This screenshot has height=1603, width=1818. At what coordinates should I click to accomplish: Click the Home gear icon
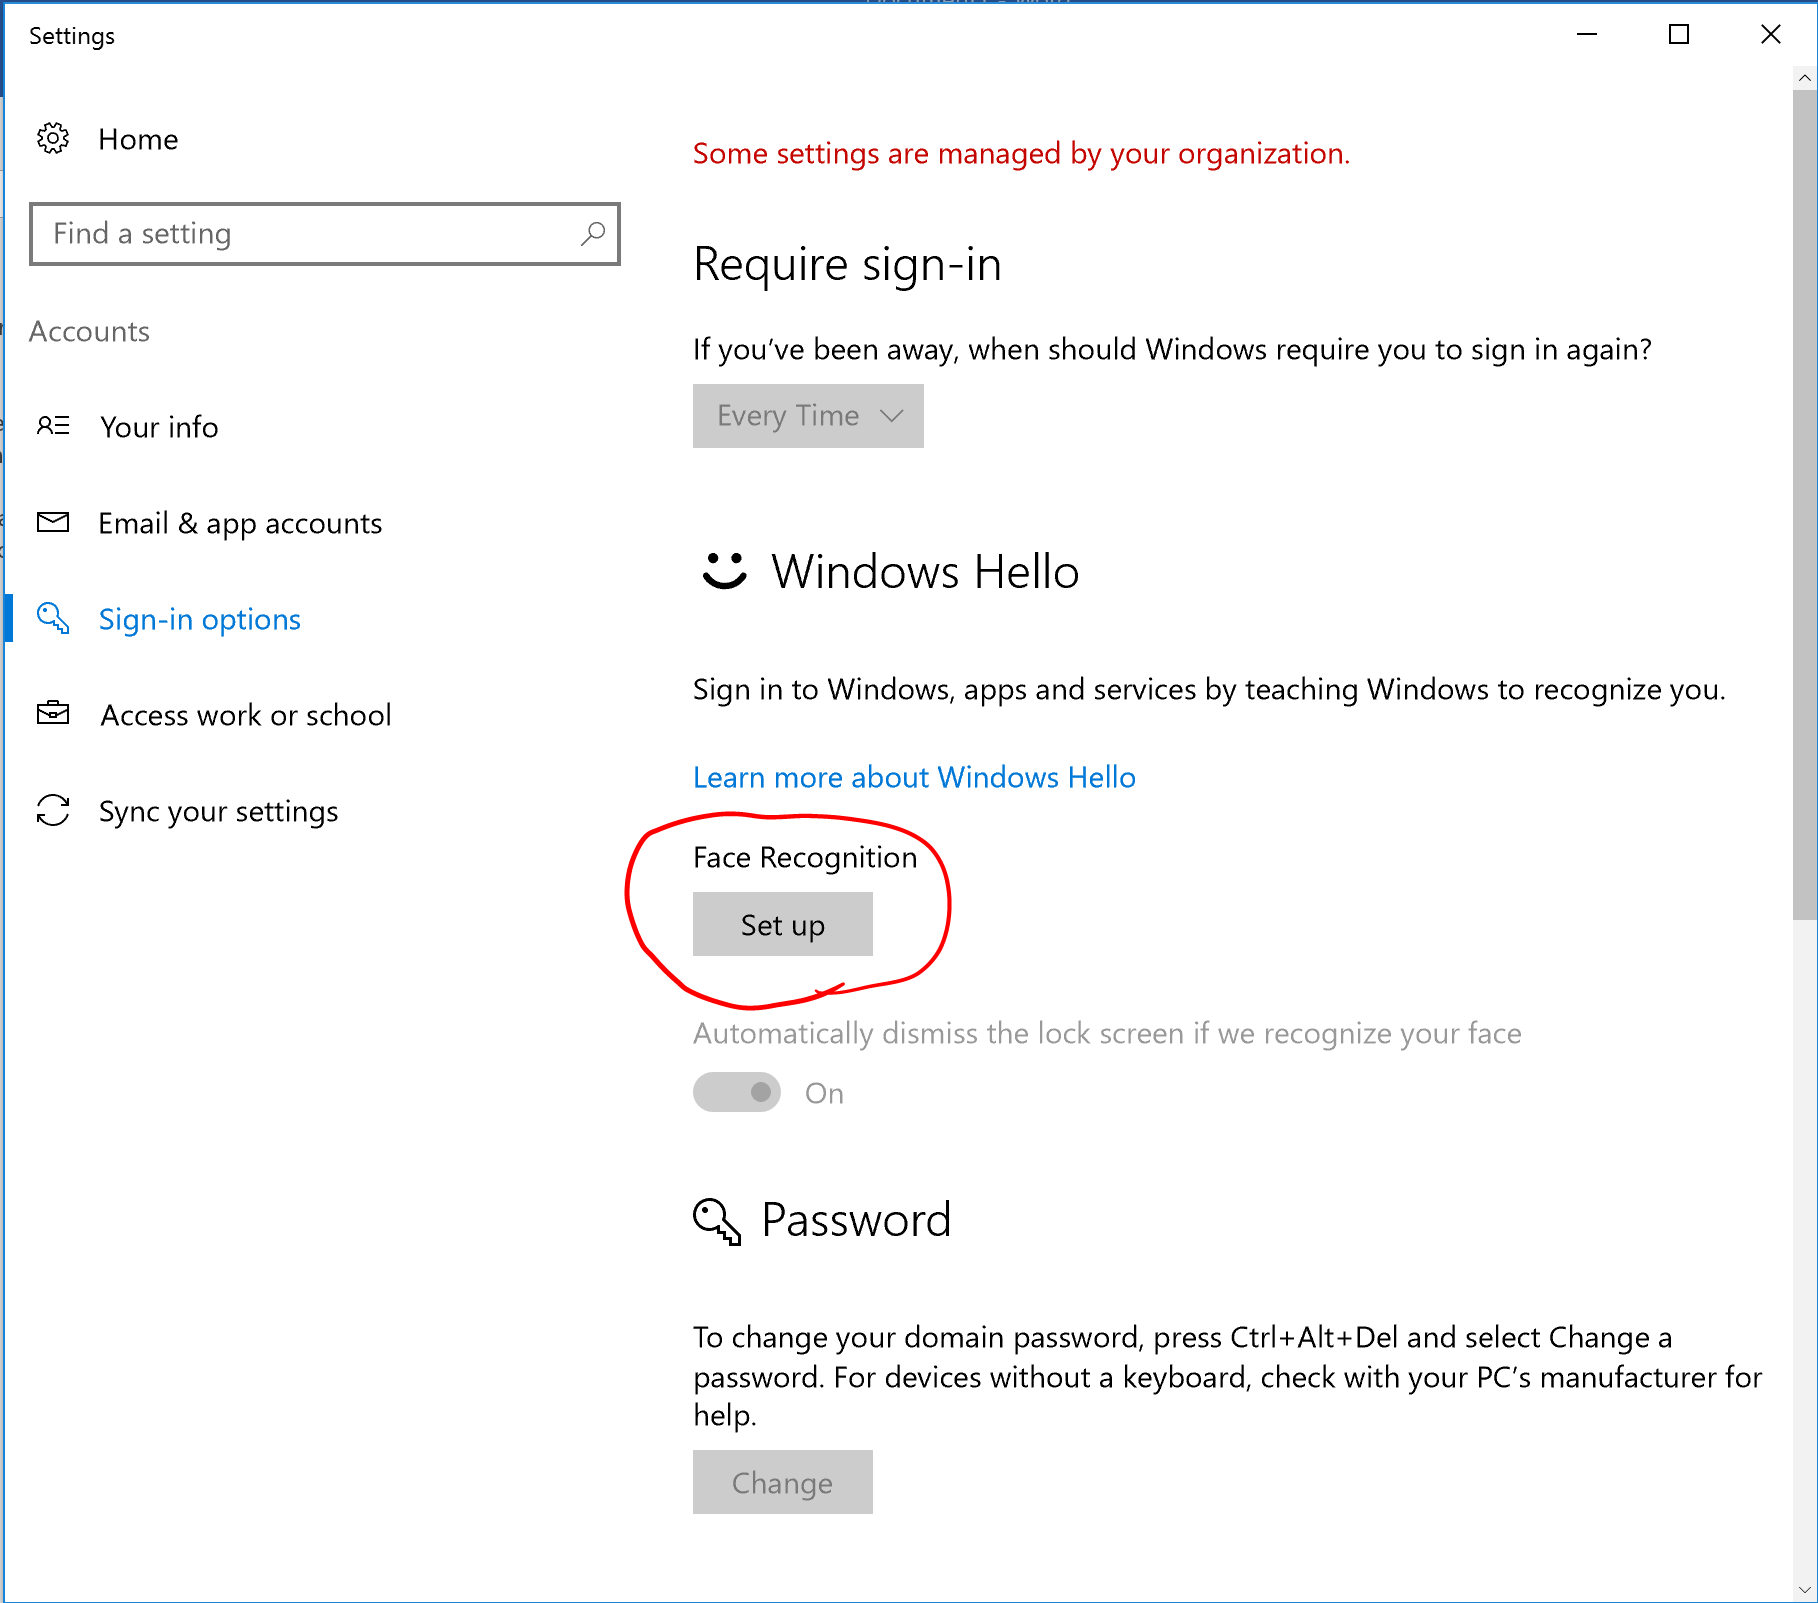[x=53, y=138]
